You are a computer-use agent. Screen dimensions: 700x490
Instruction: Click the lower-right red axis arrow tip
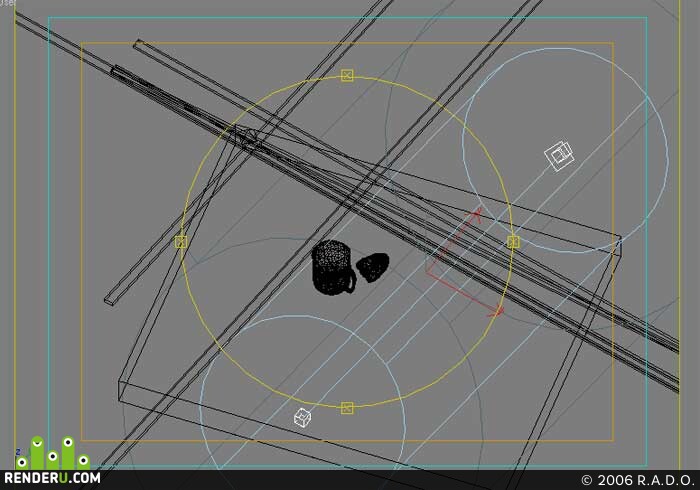click(498, 311)
